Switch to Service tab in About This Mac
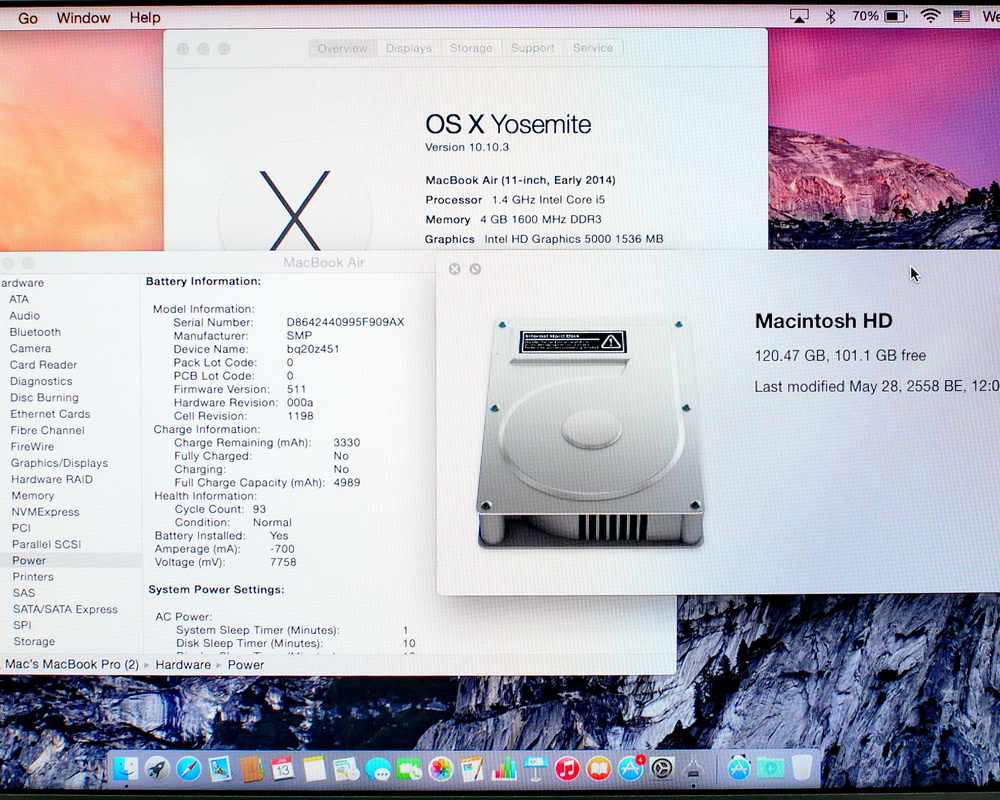The width and height of the screenshot is (1000, 800). tap(593, 48)
